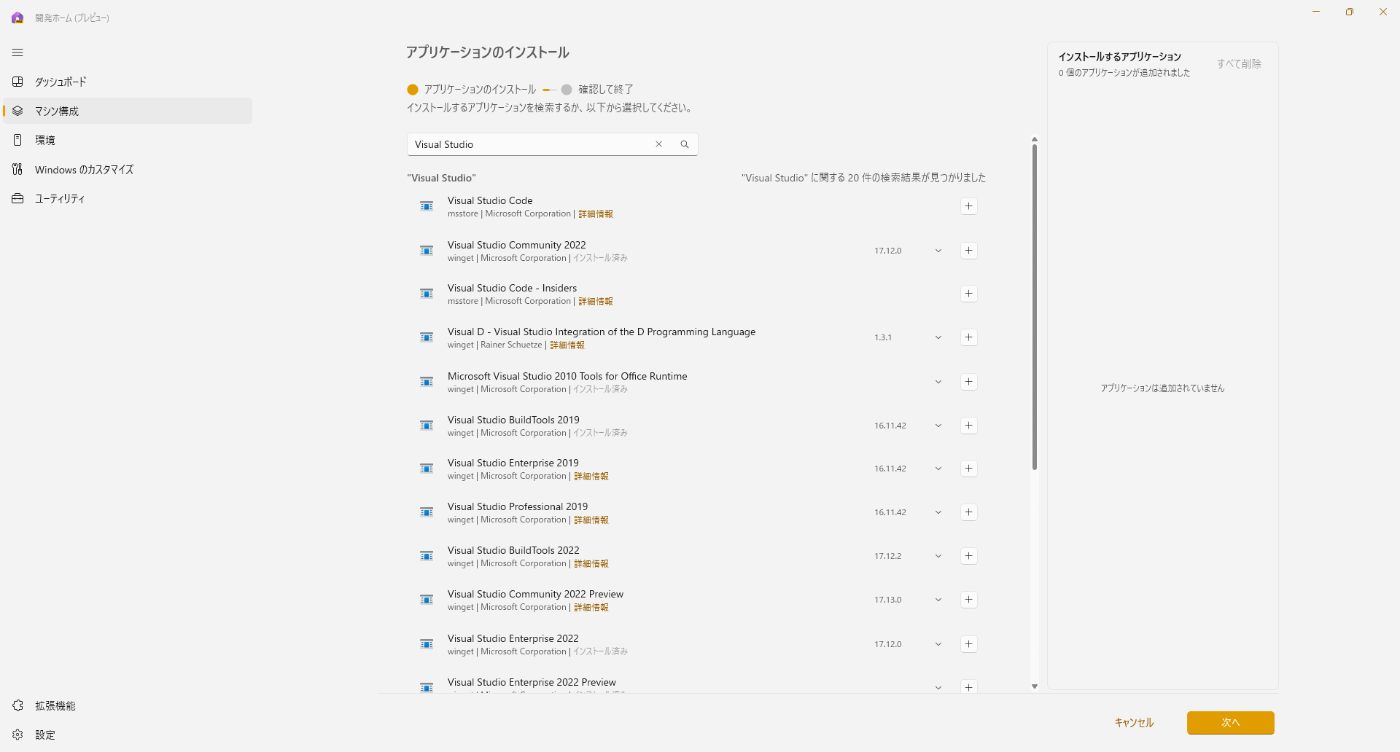The height and width of the screenshot is (752, 1400).
Task: Click the Dev Home app icon in title bar
Action: coord(17,17)
